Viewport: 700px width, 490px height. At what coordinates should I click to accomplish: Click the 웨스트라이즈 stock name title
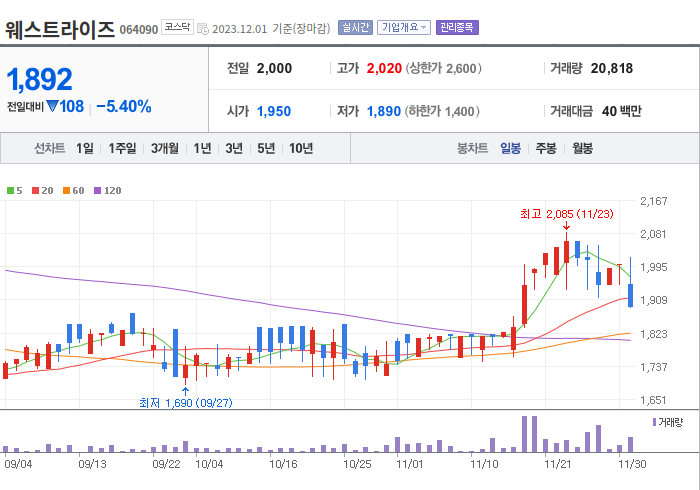point(60,29)
